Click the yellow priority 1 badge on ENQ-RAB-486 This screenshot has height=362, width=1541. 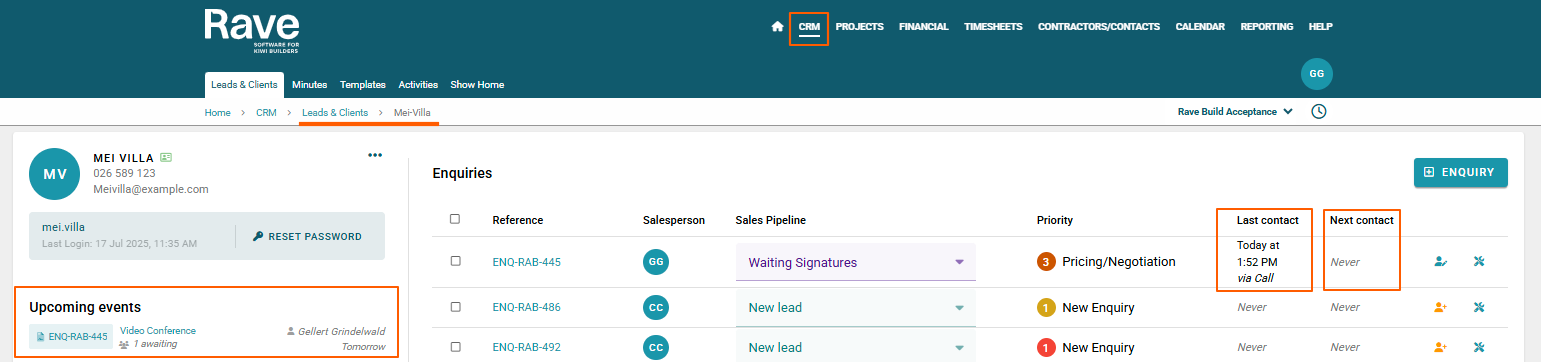(1046, 307)
